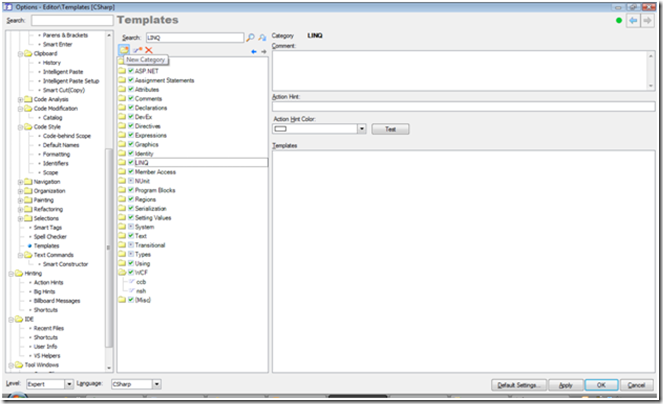Click the red X delete icon
Image resolution: width=663 pixels, height=404 pixels.
point(148,50)
